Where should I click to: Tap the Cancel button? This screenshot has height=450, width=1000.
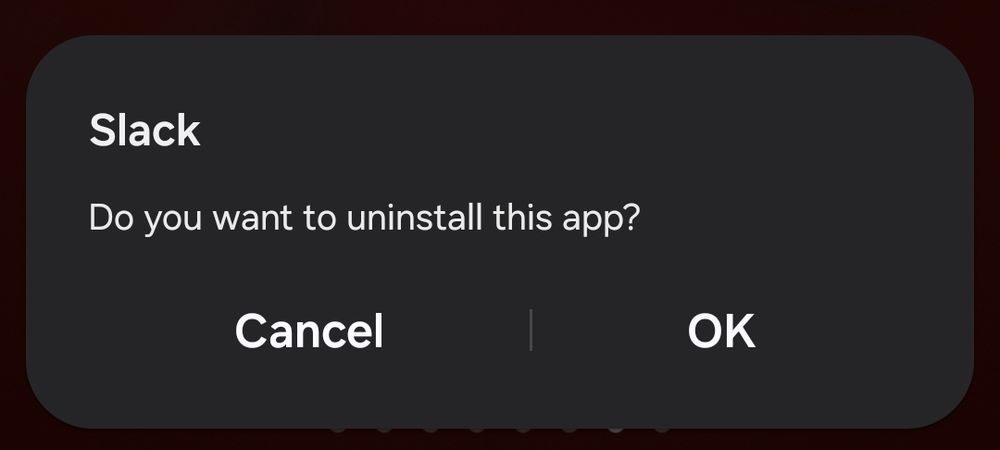coord(309,331)
